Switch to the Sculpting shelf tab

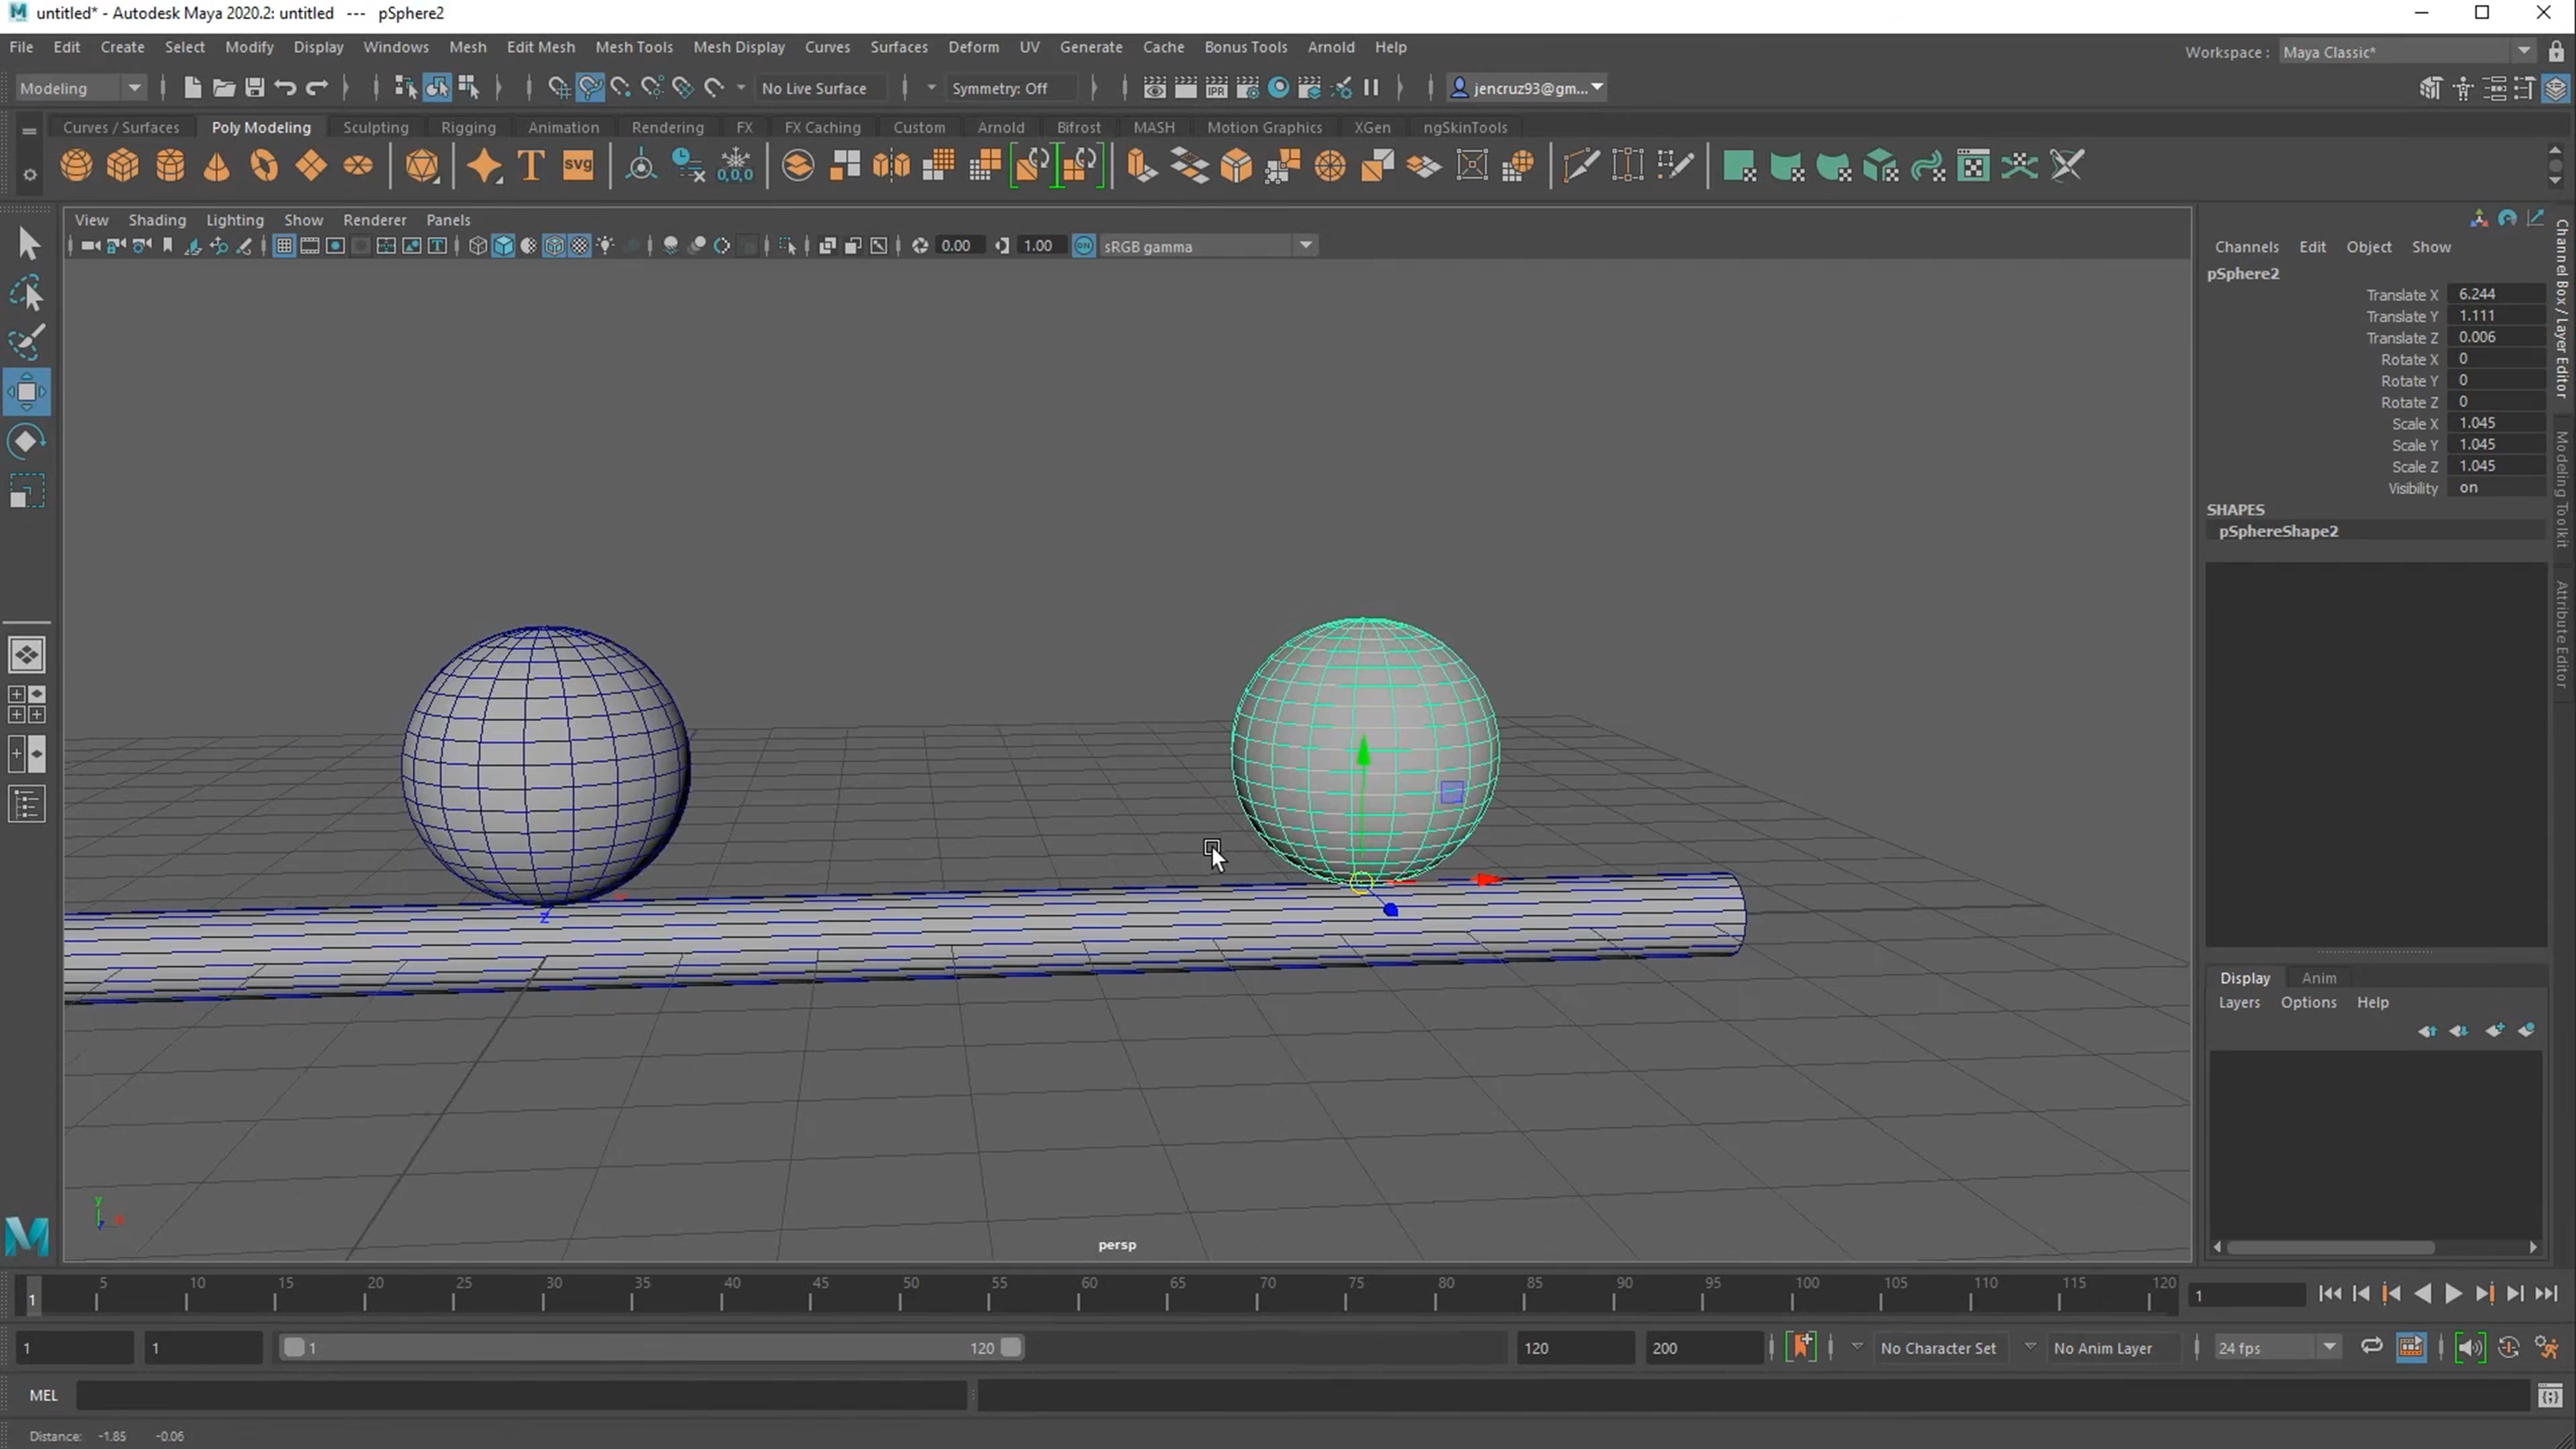(375, 127)
